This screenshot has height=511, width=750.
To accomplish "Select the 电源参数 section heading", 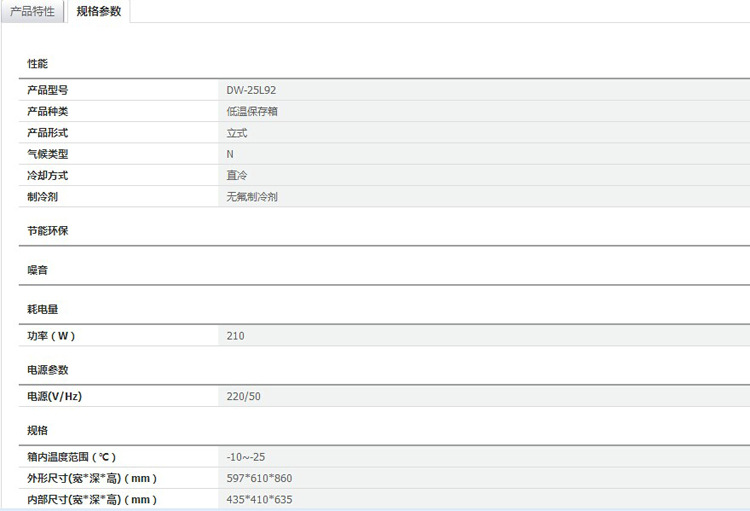I will (47, 370).
